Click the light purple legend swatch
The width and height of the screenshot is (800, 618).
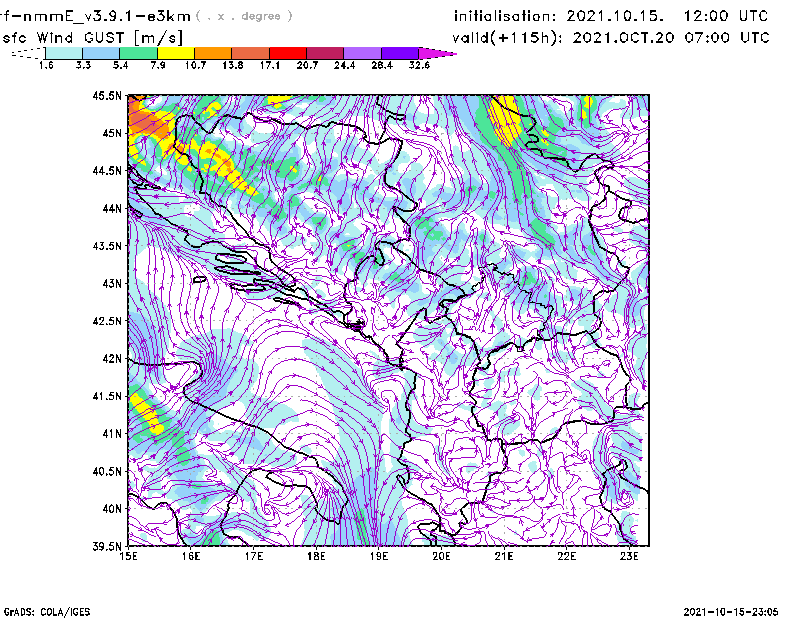362,53
